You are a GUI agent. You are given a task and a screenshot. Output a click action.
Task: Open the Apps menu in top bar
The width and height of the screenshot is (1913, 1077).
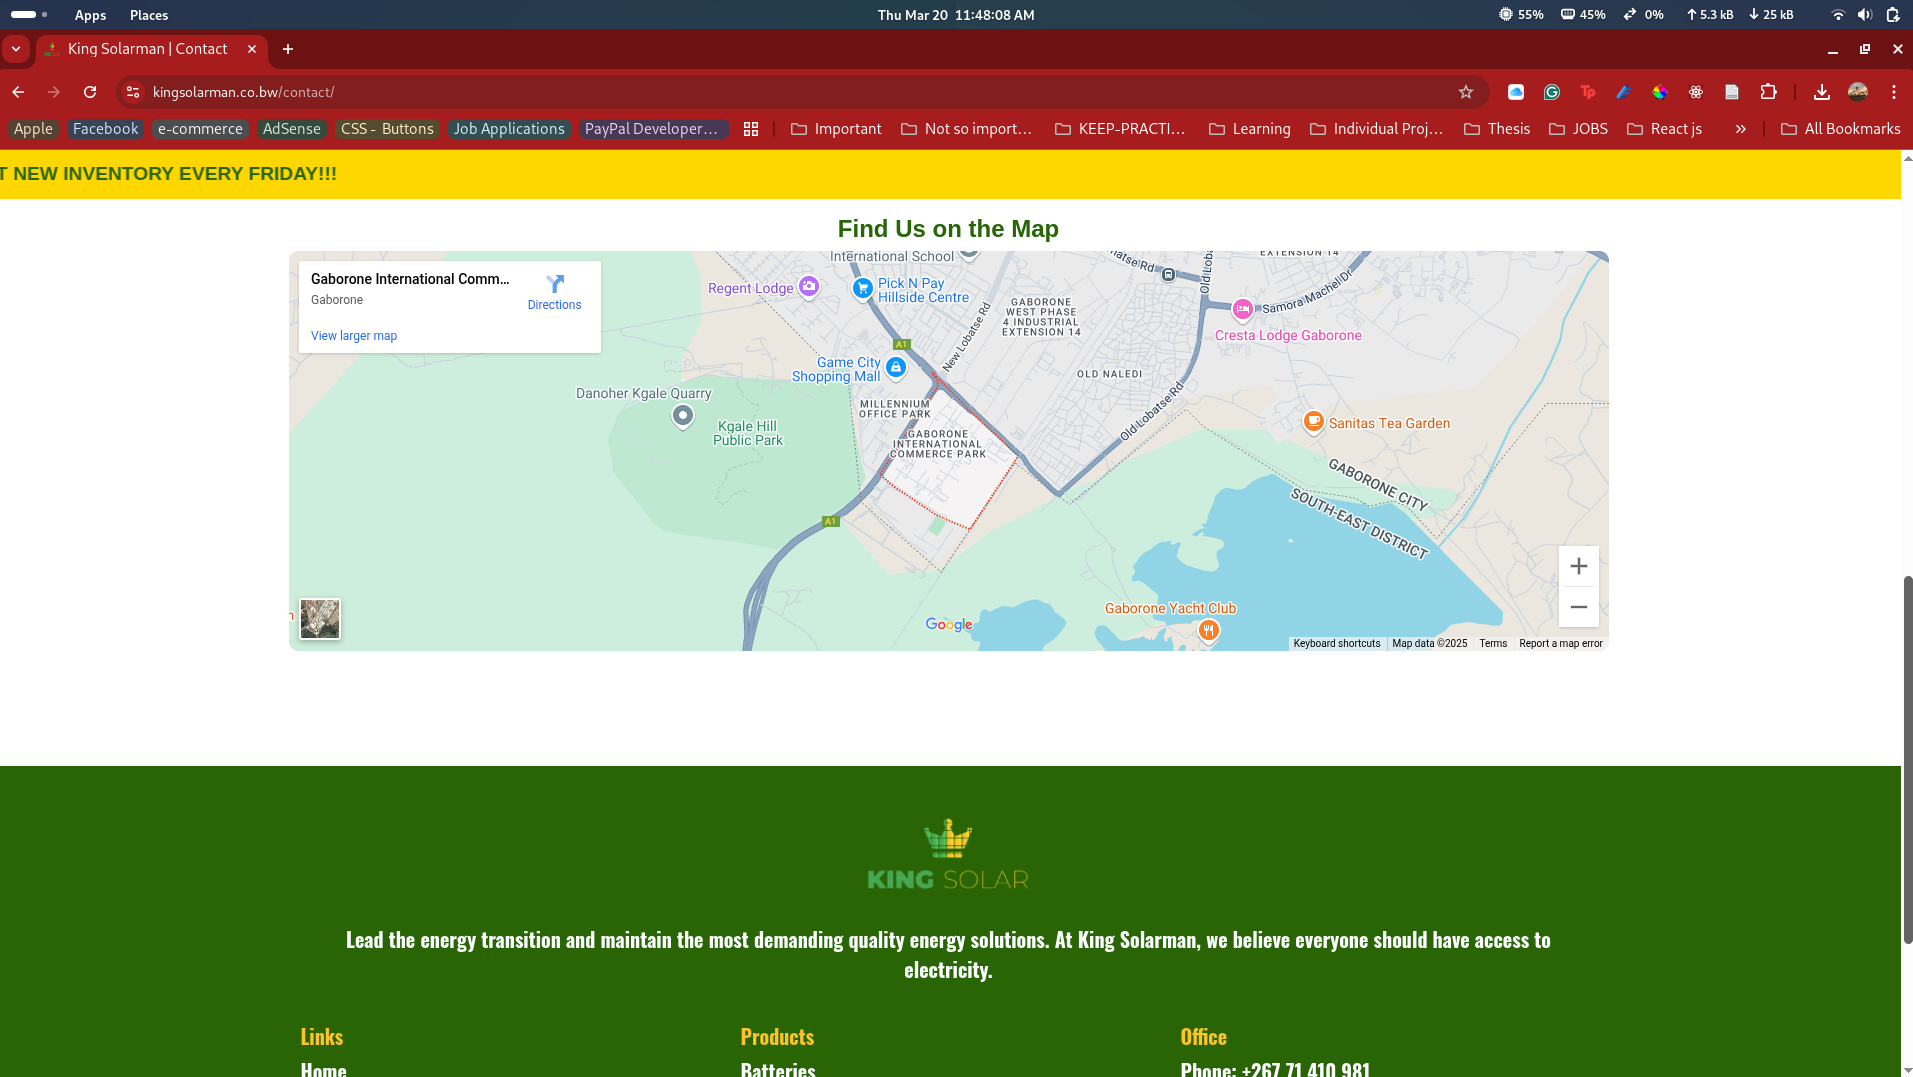click(x=90, y=15)
